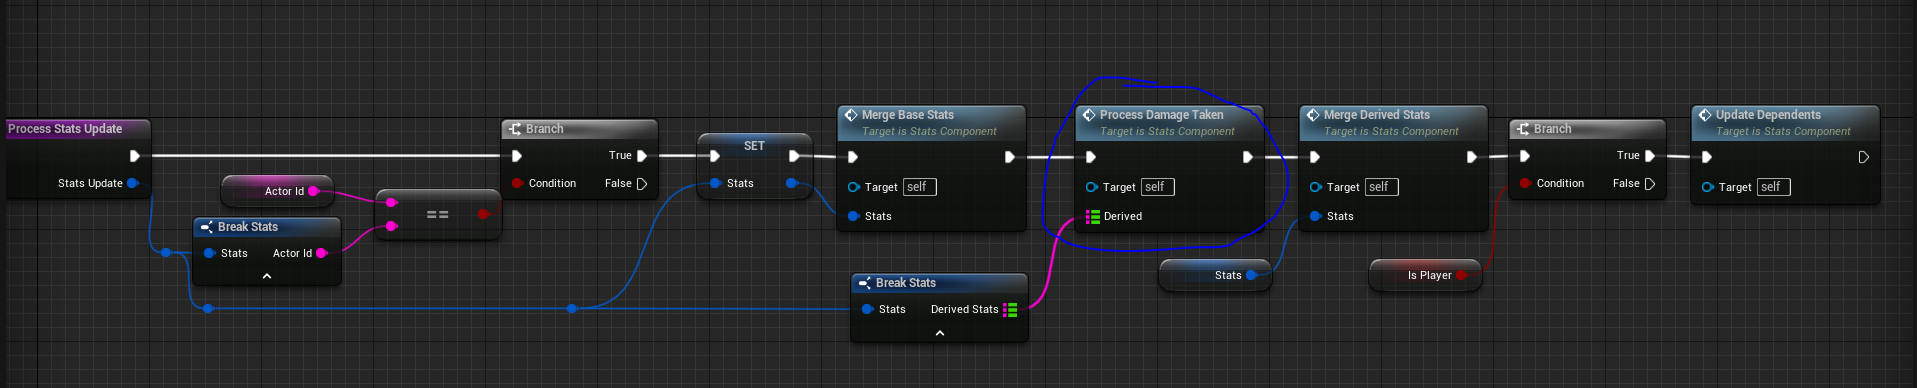
Task: Click Actor Id output pin on Break Stats node
Action: click(322, 253)
